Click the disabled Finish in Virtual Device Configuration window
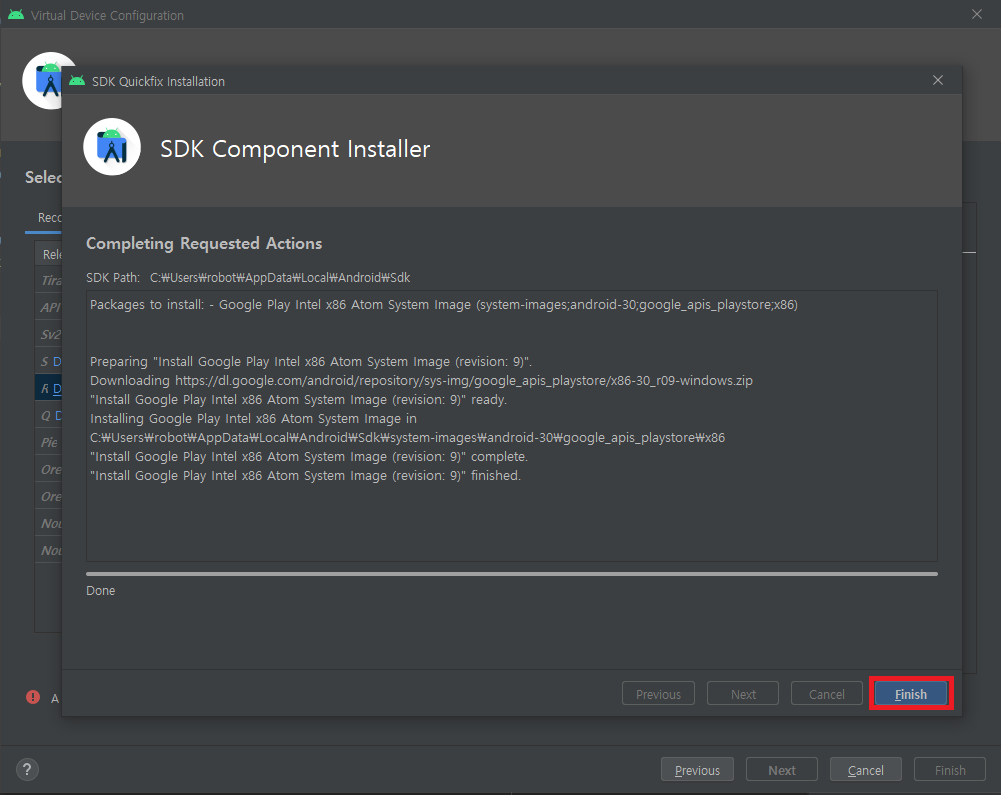The image size is (1001, 795). point(950,769)
